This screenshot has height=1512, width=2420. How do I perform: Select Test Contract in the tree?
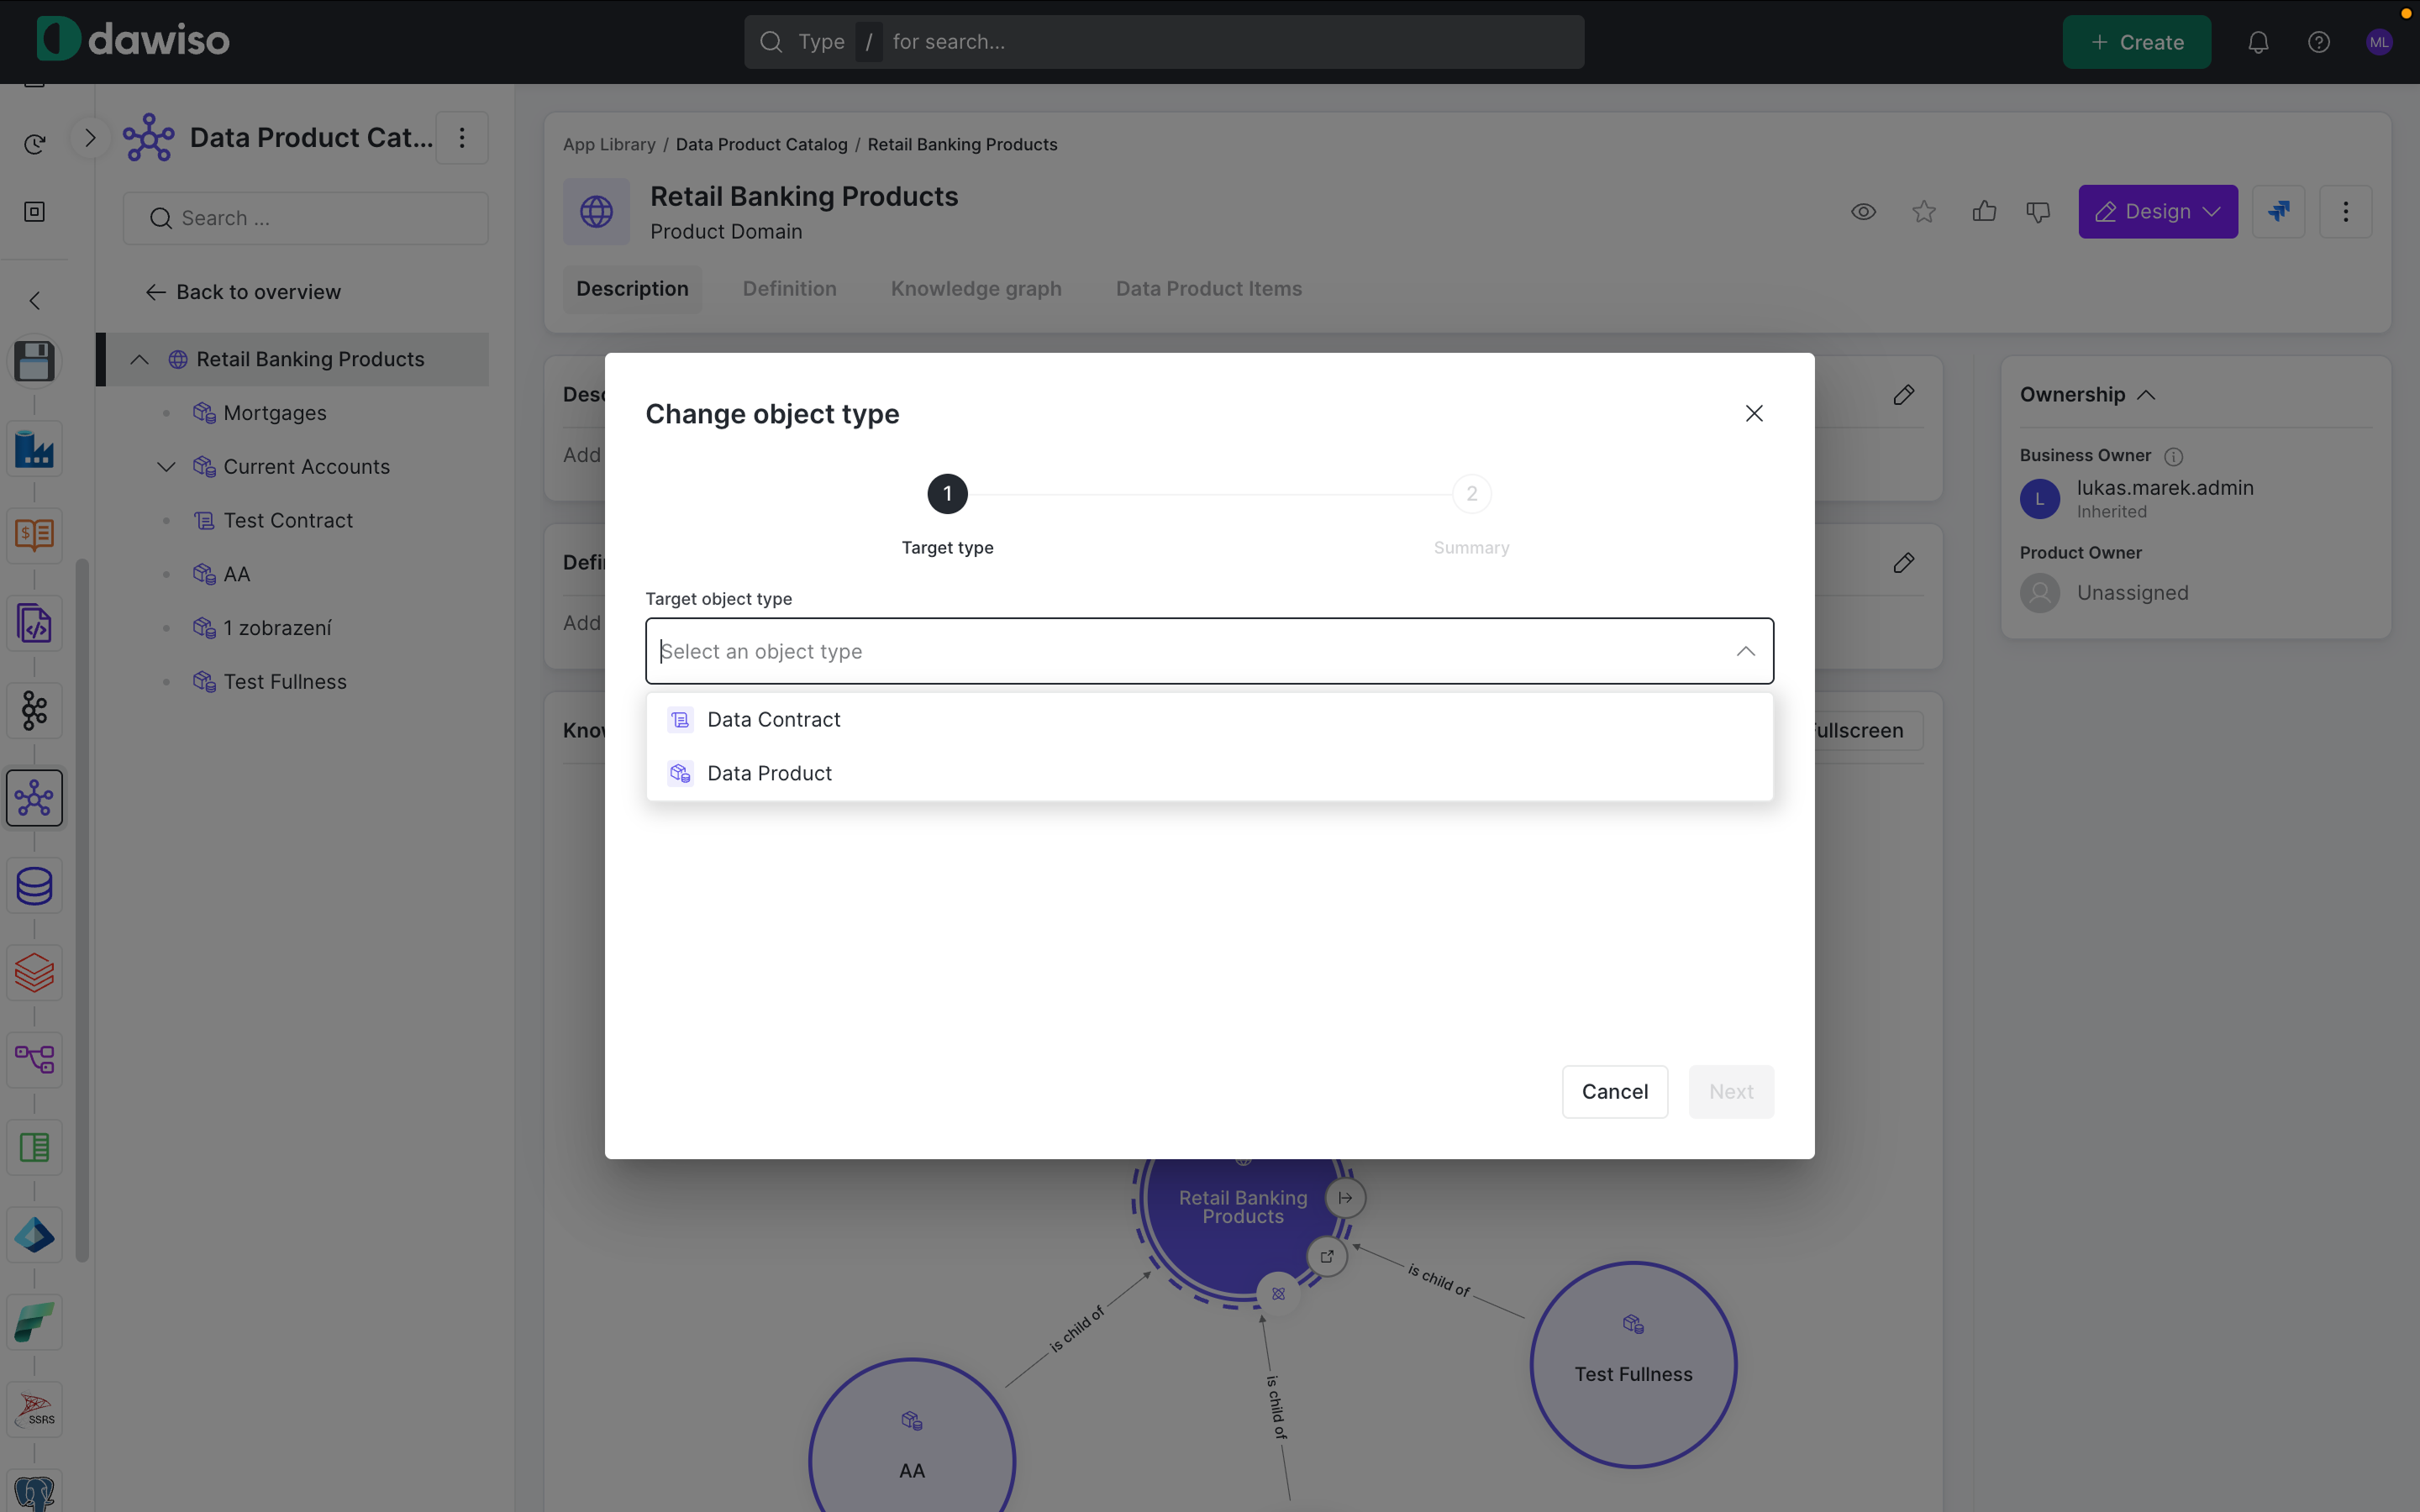[x=288, y=520]
